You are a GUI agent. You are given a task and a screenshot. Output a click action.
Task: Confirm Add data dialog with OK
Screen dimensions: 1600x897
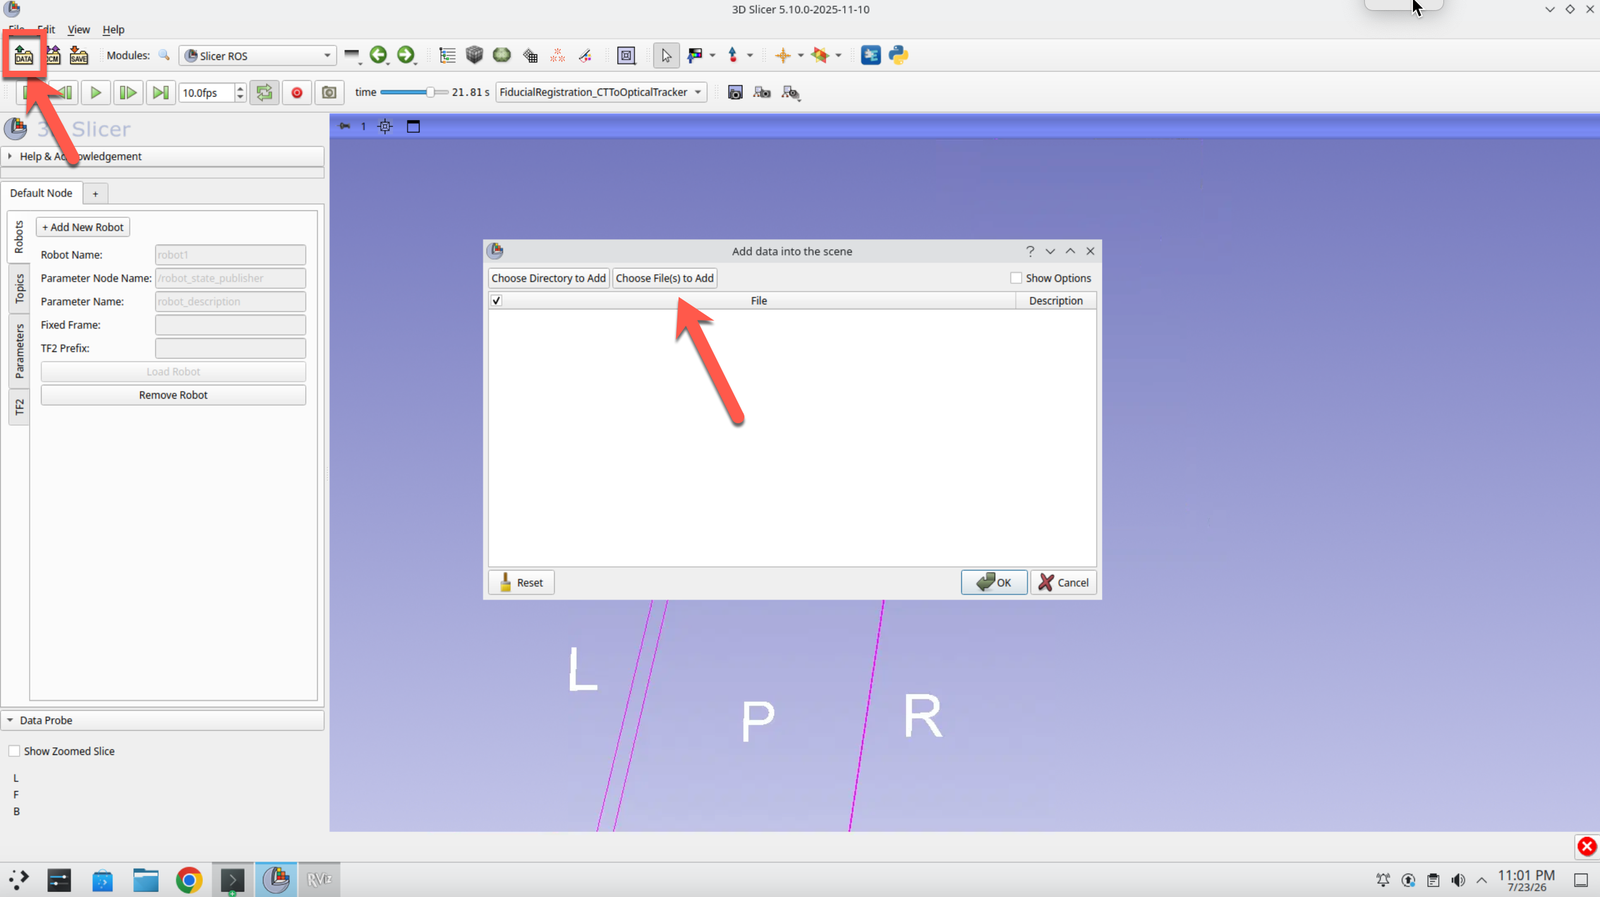point(994,582)
